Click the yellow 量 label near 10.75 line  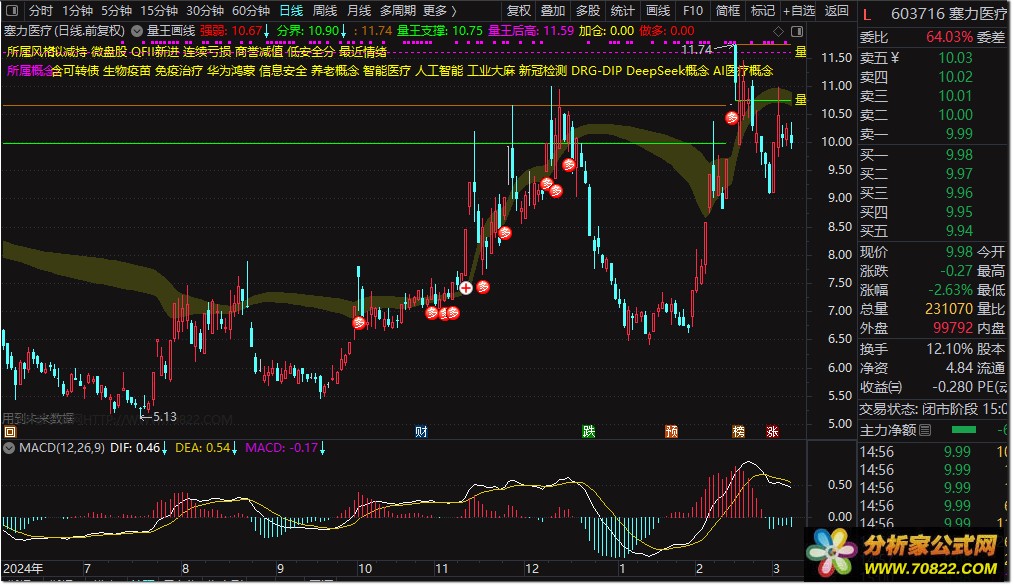[800, 100]
